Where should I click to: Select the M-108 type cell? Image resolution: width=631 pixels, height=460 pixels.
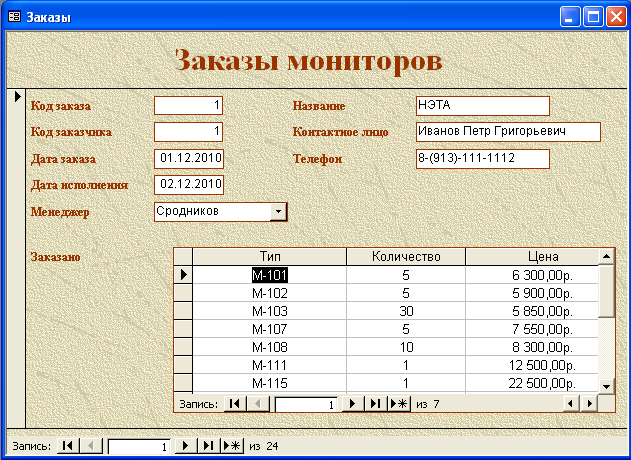point(270,347)
